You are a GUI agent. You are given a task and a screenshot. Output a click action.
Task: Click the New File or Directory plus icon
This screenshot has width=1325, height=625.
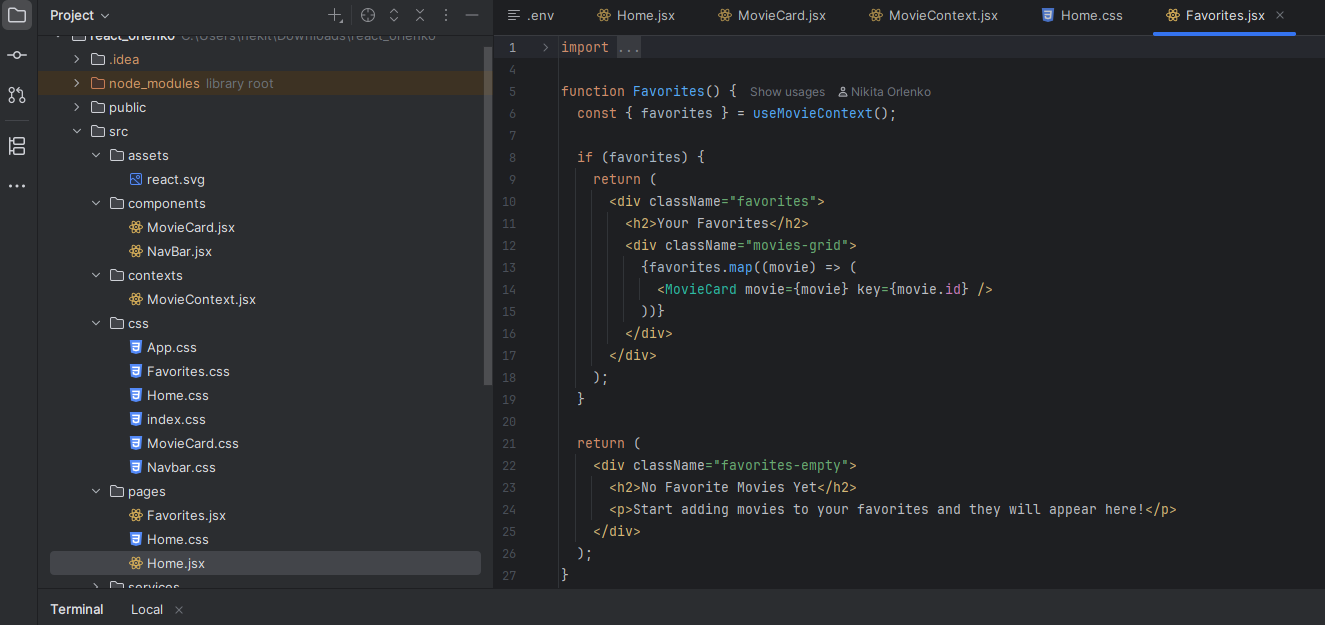[x=335, y=15]
